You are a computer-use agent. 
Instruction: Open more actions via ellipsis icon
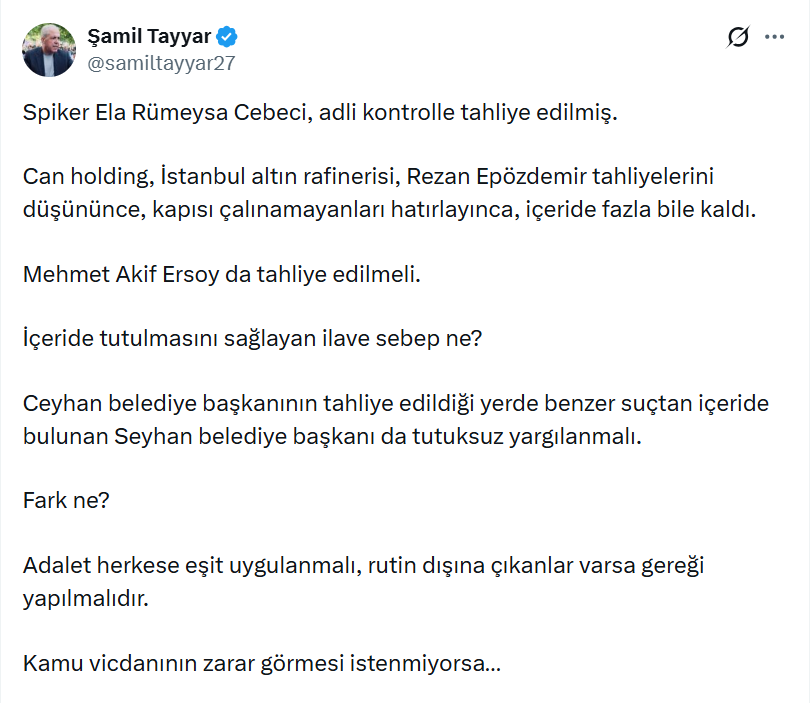773,36
